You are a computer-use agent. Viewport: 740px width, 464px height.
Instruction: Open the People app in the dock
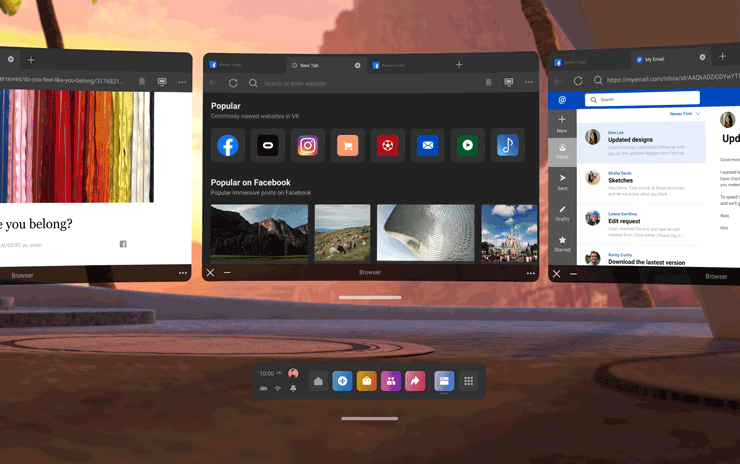coord(391,381)
